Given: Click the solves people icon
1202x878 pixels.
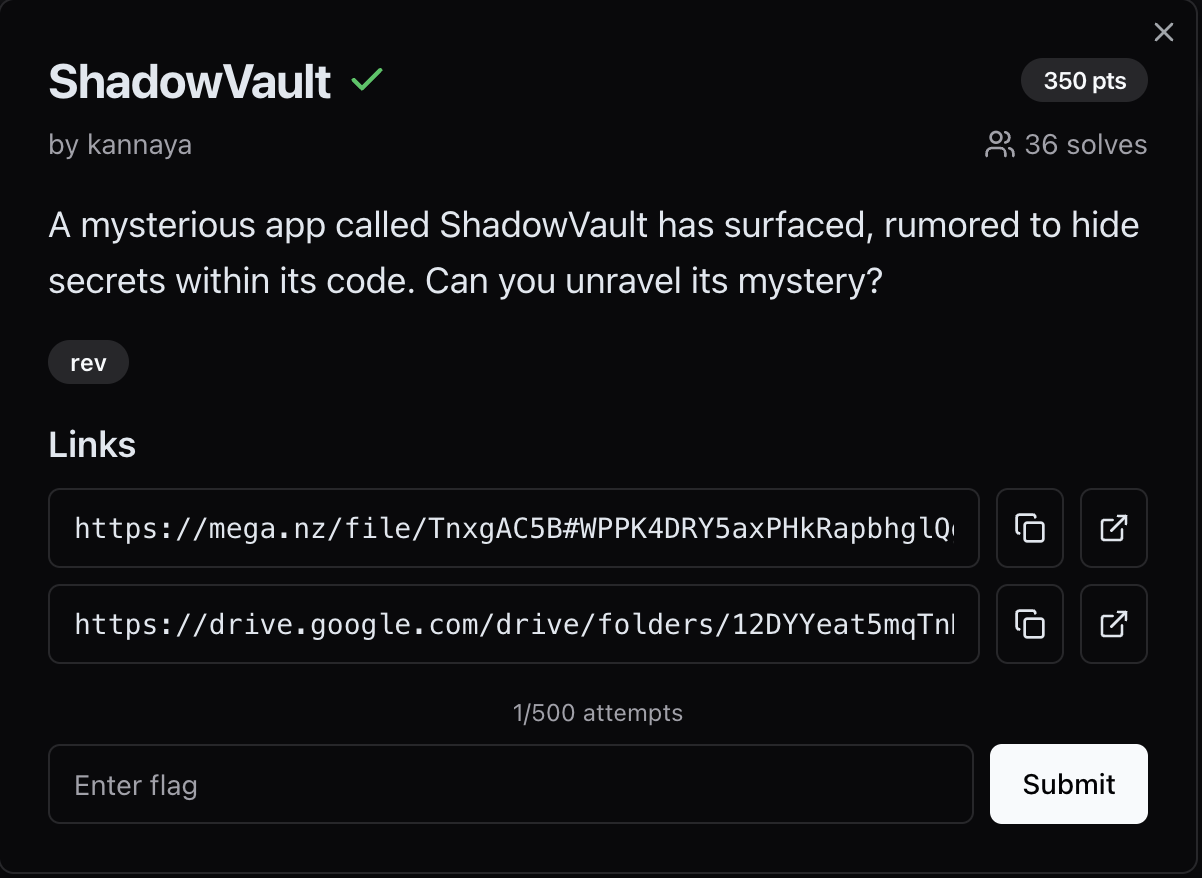Looking at the screenshot, I should coord(999,145).
